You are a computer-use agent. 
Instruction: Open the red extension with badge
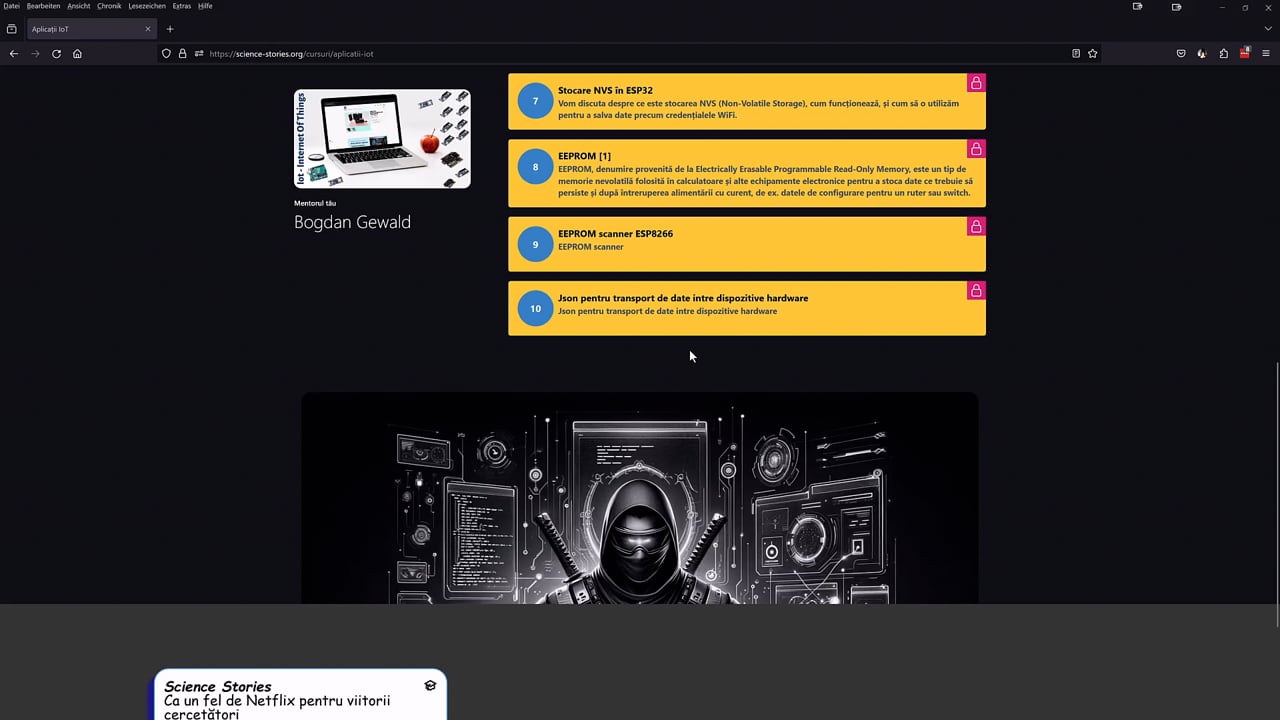tap(1244, 53)
